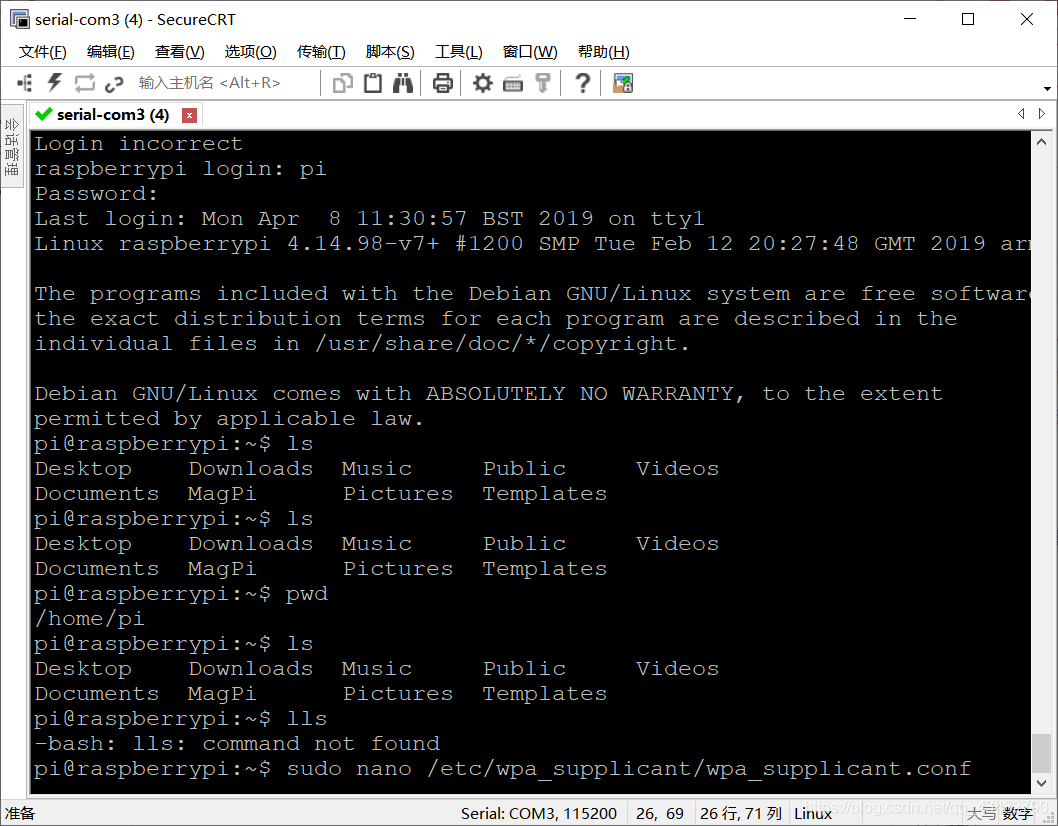1058x826 pixels.
Task: Open Session Manager toolbar icon
Action: coord(25,83)
